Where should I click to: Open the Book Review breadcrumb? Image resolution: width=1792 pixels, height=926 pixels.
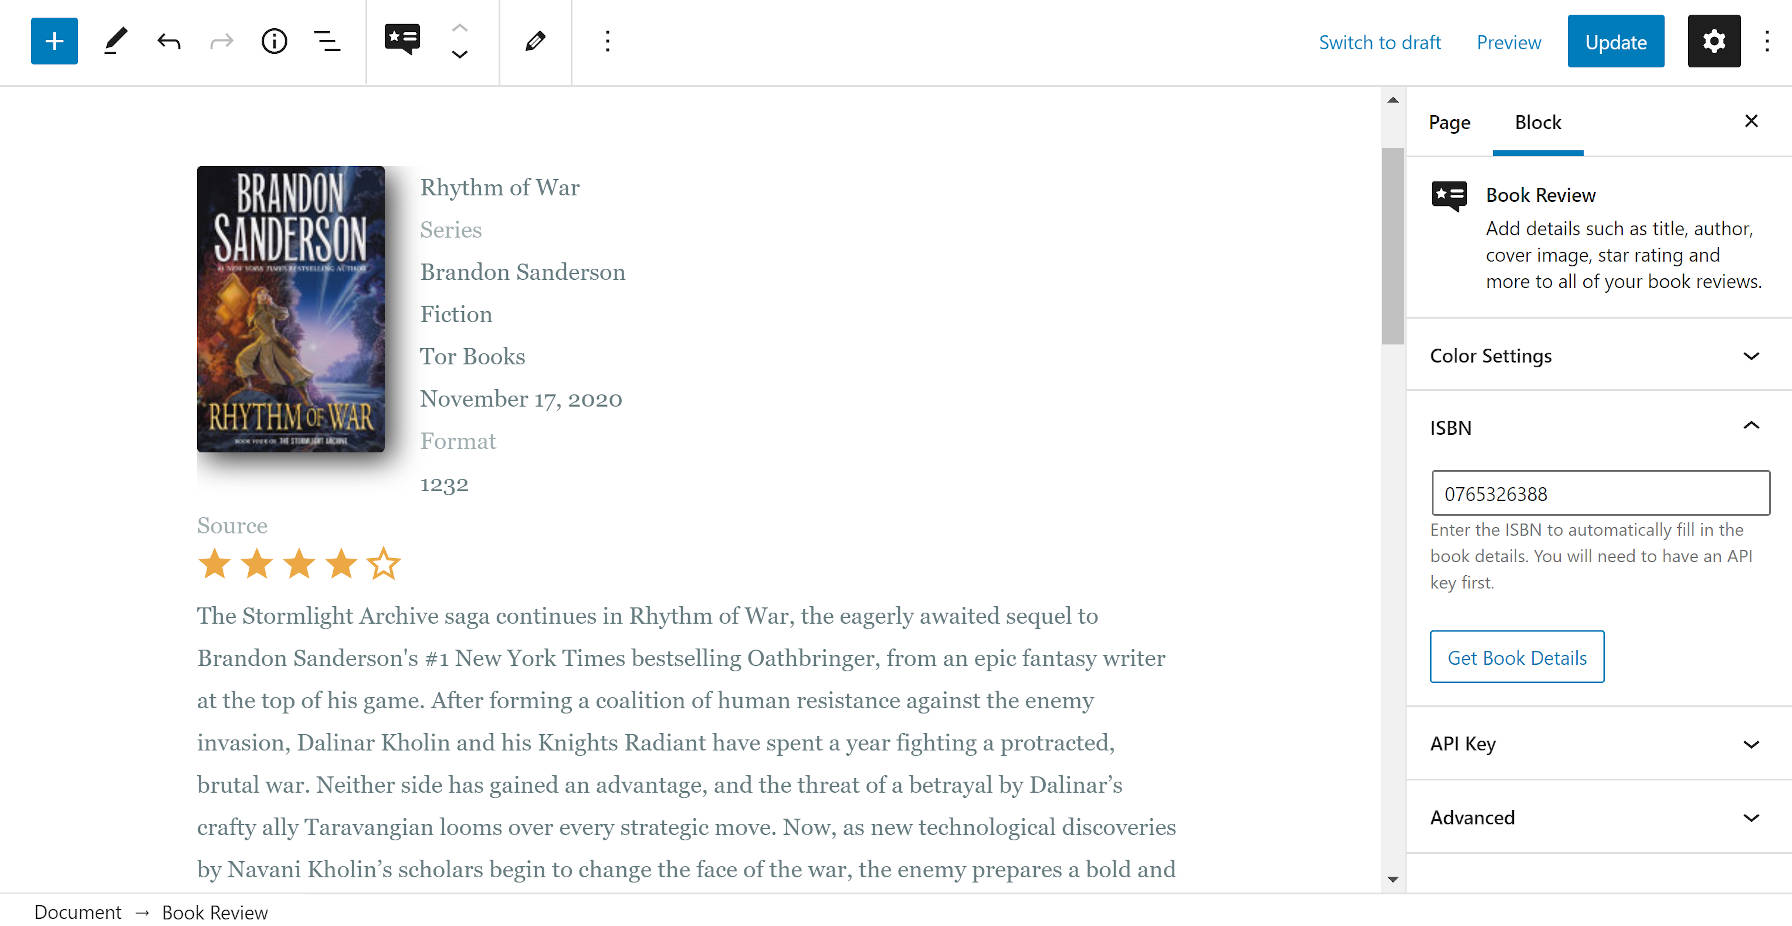click(214, 912)
